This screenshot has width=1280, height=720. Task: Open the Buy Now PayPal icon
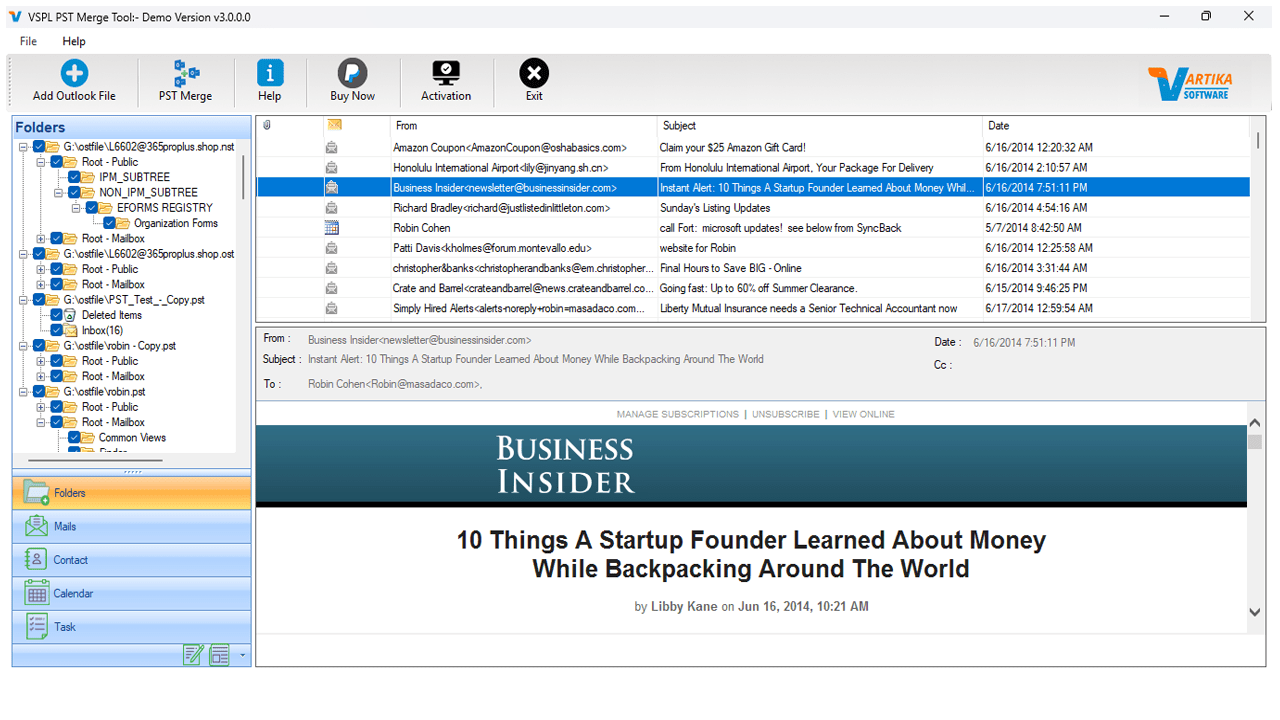pos(352,74)
